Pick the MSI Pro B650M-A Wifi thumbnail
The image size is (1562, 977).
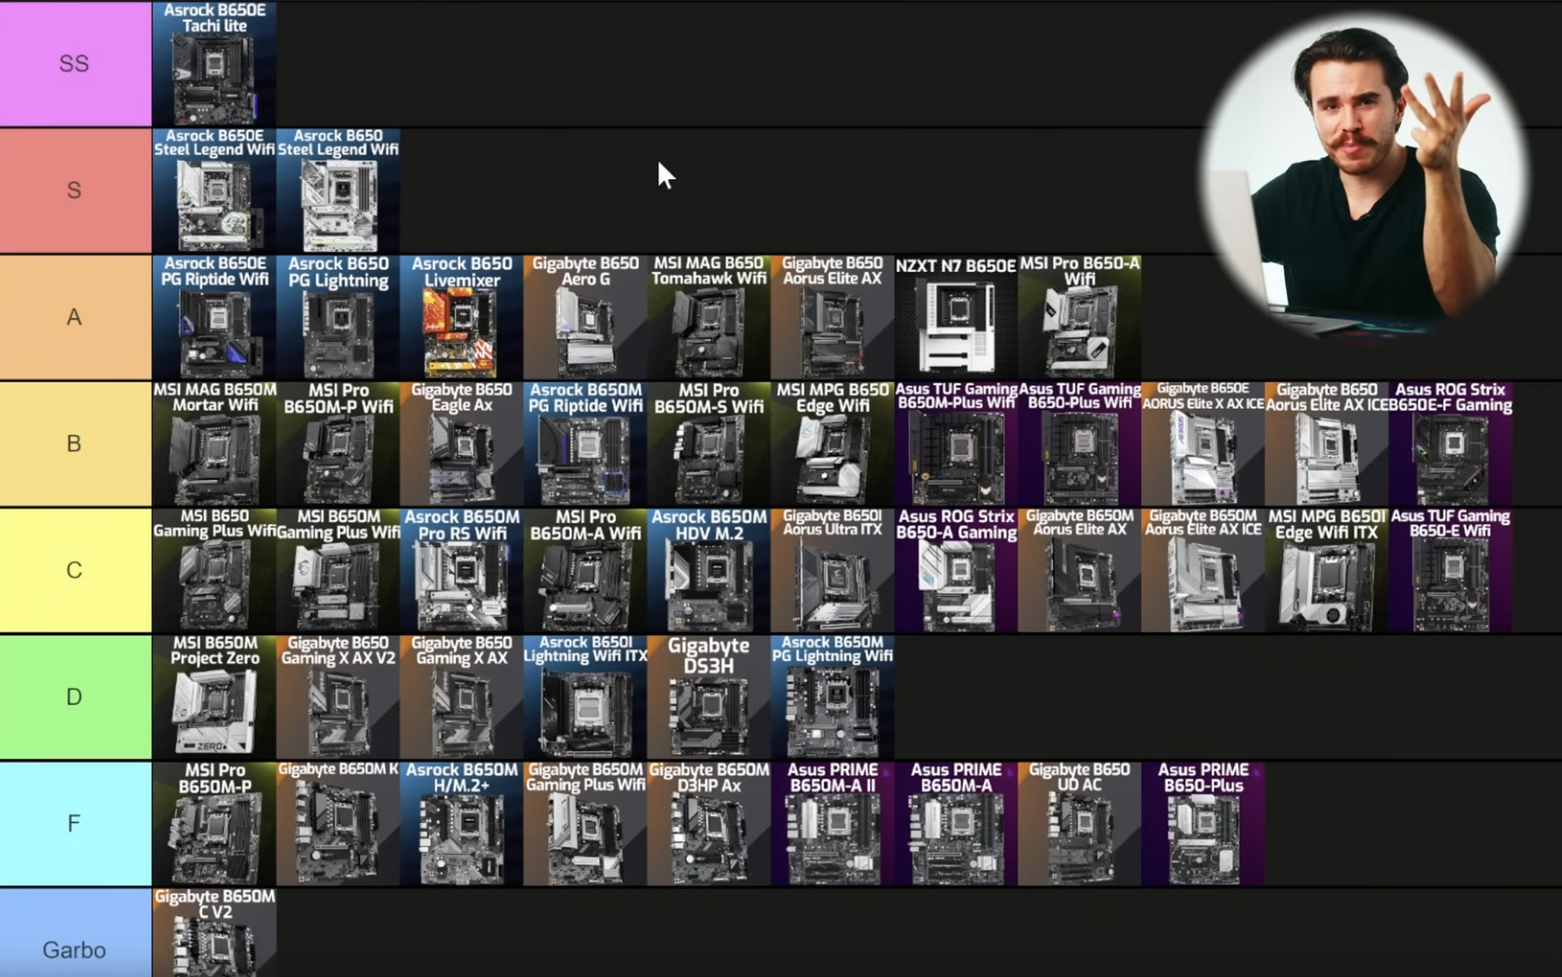tap(585, 570)
